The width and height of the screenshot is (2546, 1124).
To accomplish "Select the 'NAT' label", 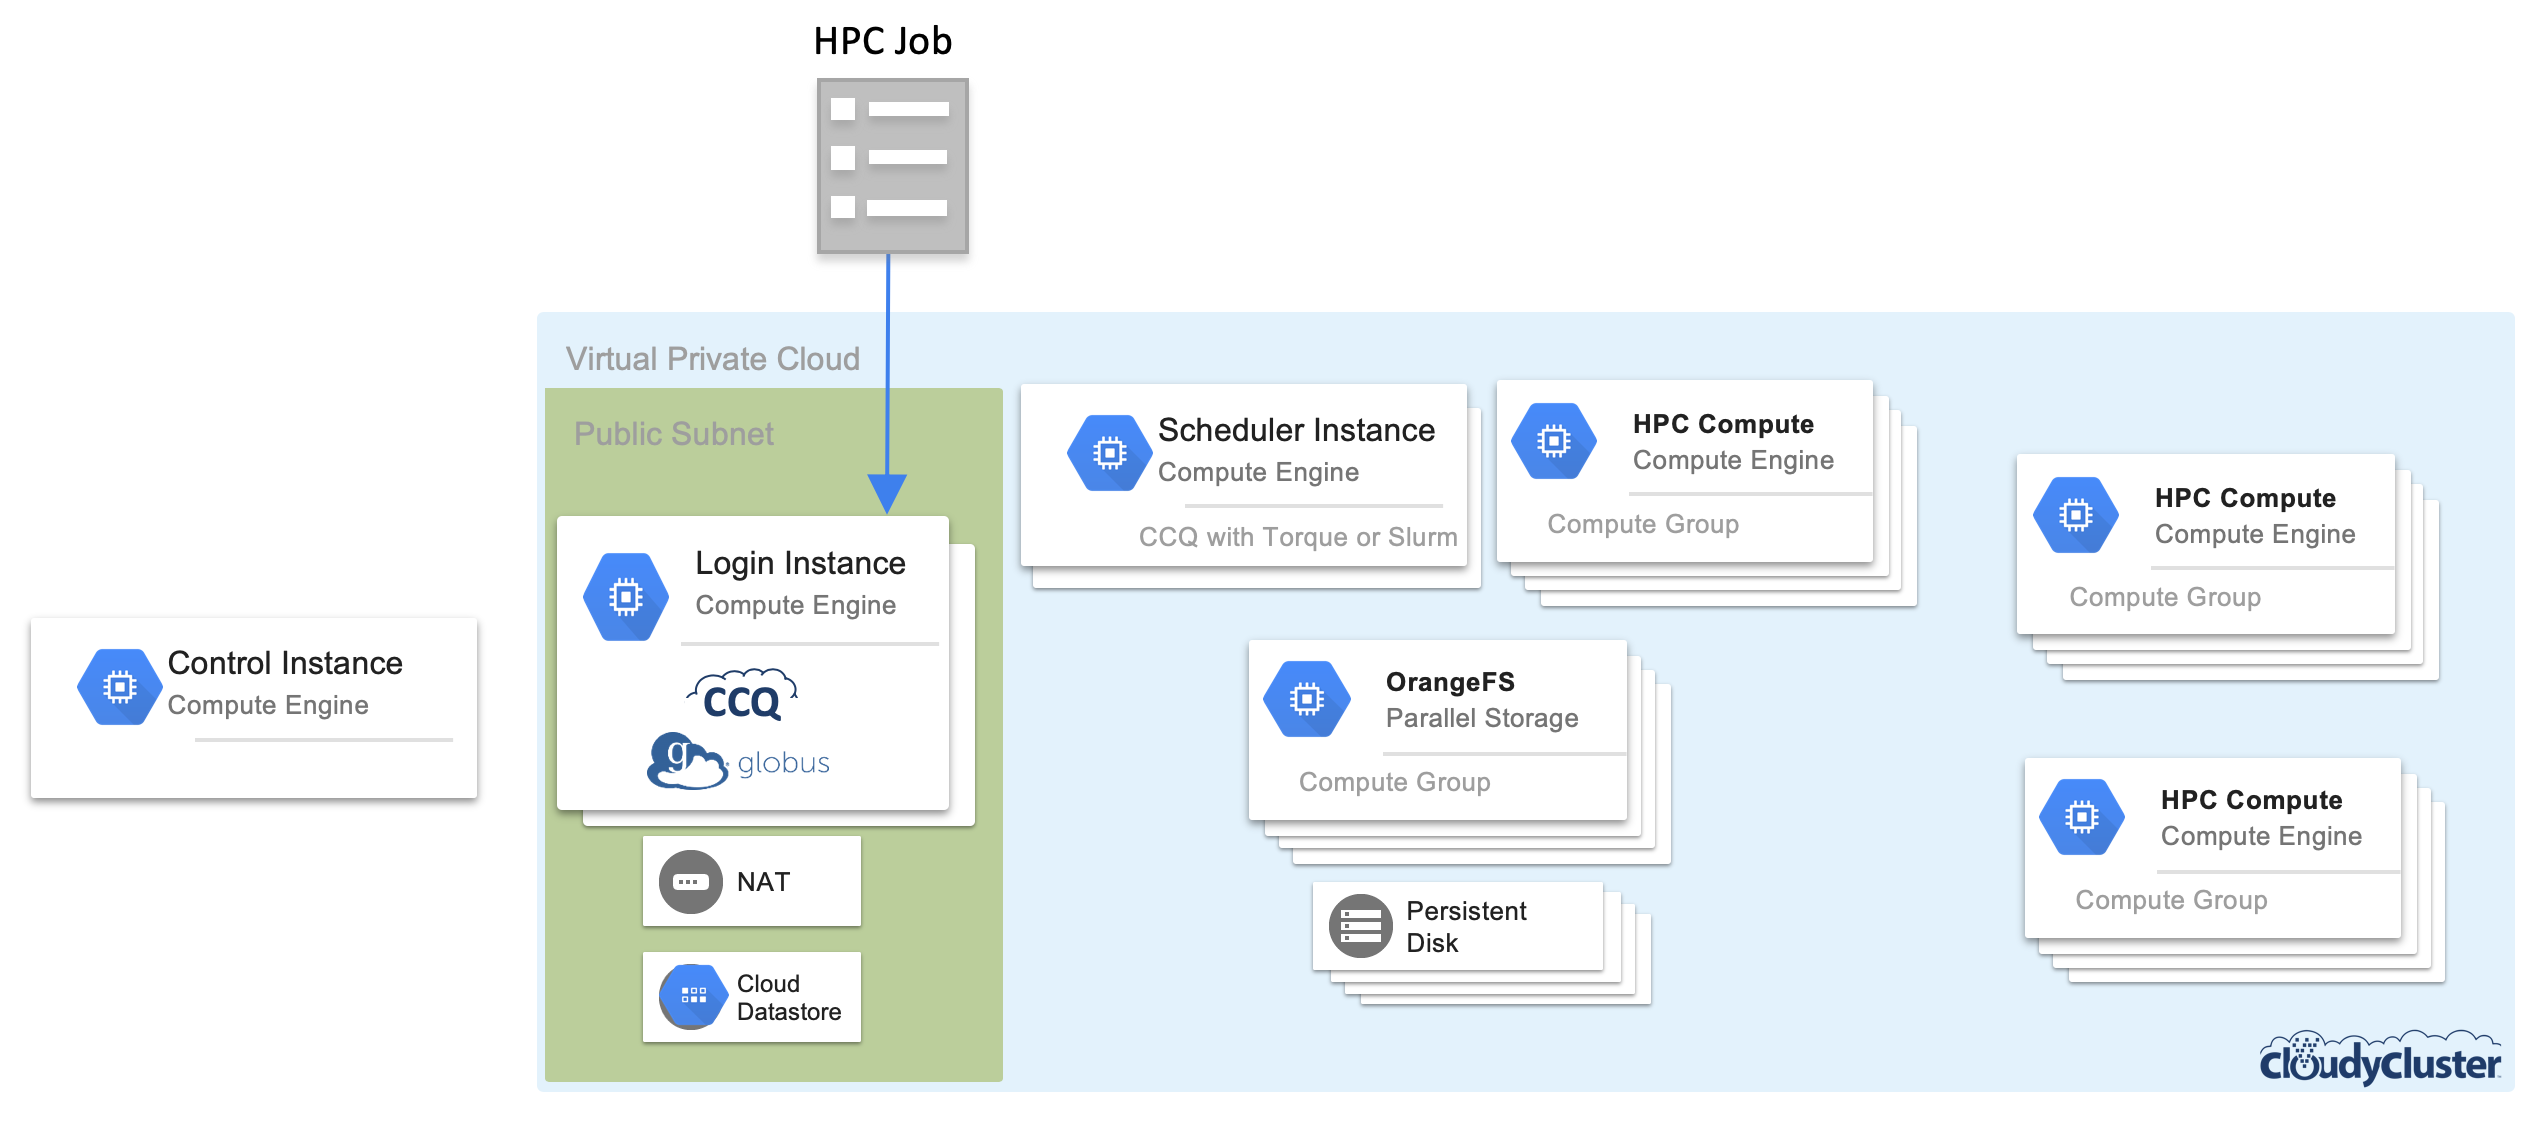I will point(763,882).
